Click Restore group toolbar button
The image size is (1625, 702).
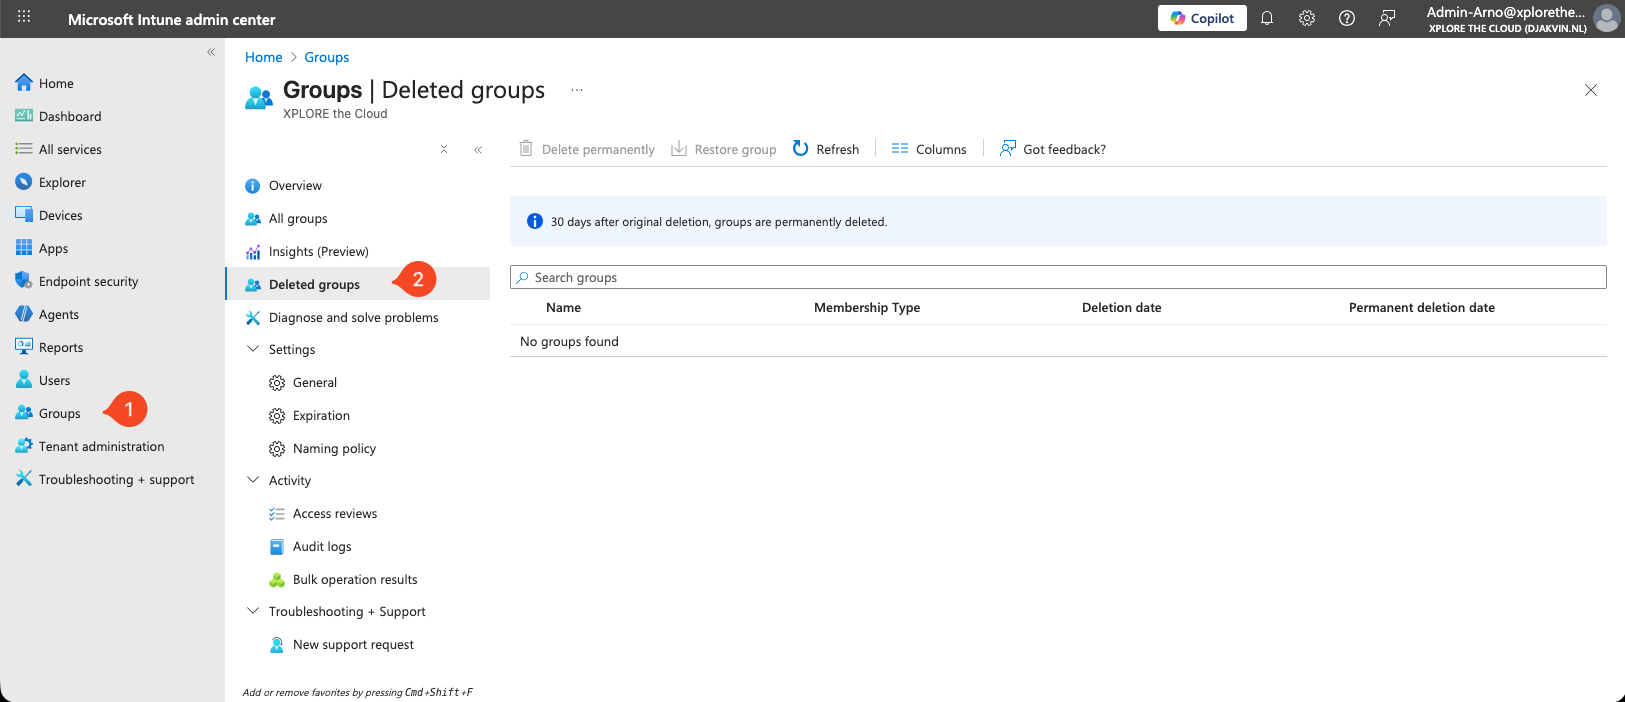(x=724, y=149)
